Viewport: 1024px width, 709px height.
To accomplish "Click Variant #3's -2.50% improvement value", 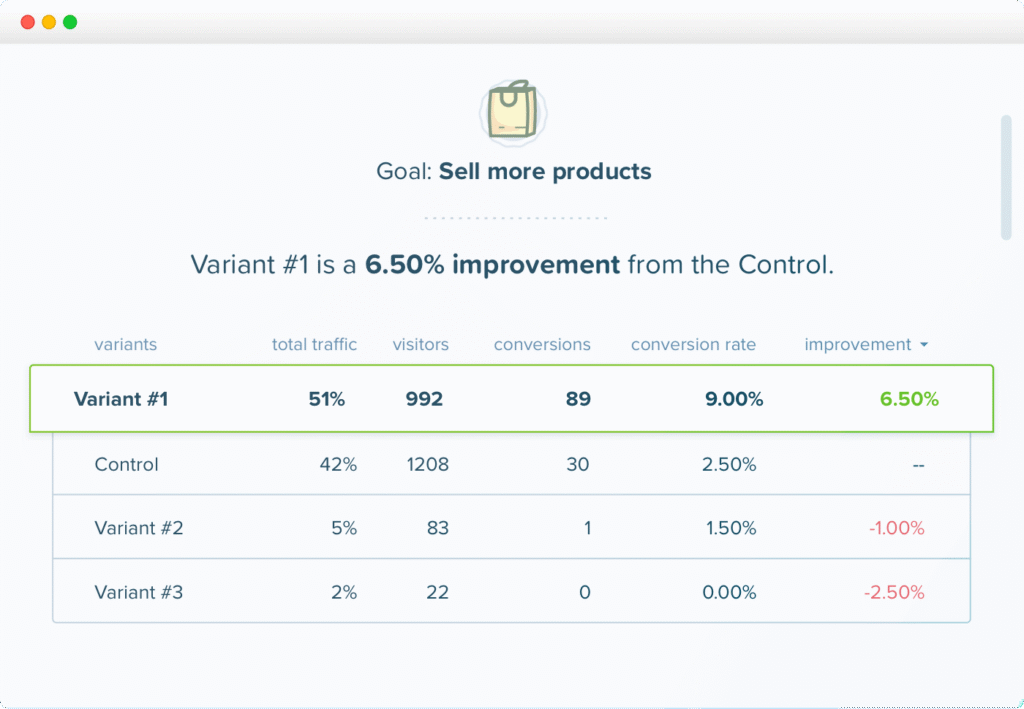I will (x=894, y=592).
